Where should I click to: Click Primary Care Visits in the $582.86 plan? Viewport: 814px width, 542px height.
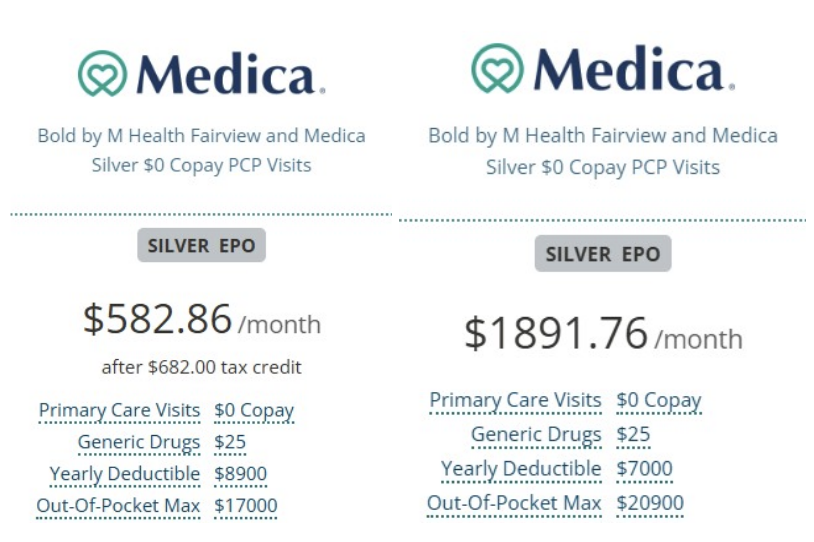120,410
